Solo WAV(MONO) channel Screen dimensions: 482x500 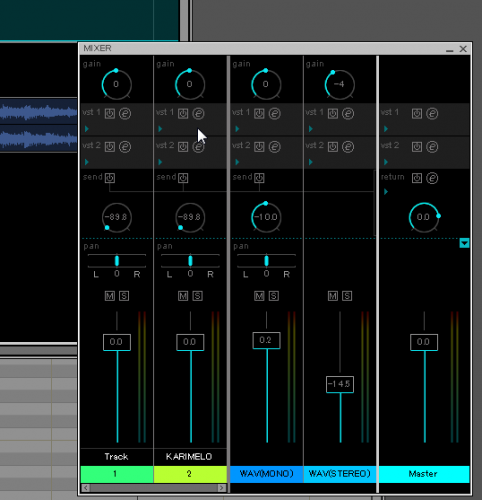pyautogui.click(x=274, y=296)
